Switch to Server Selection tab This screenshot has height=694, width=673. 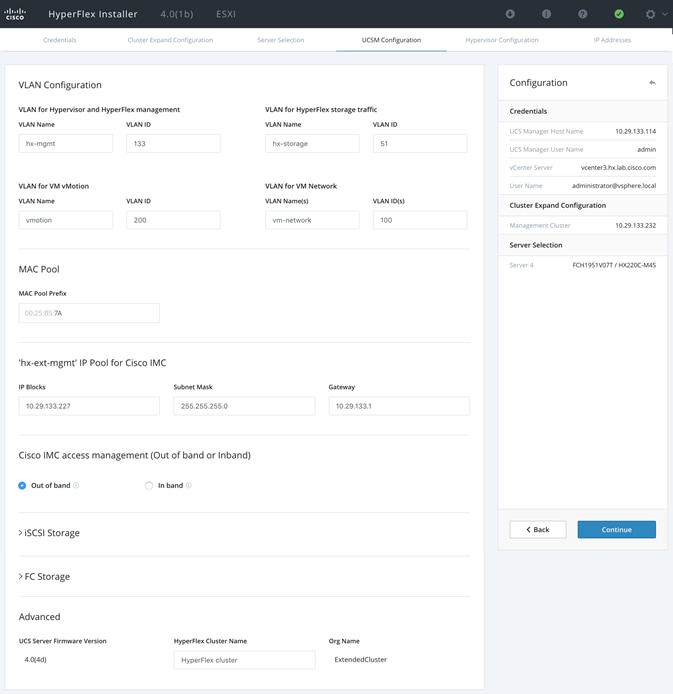tap(281, 40)
